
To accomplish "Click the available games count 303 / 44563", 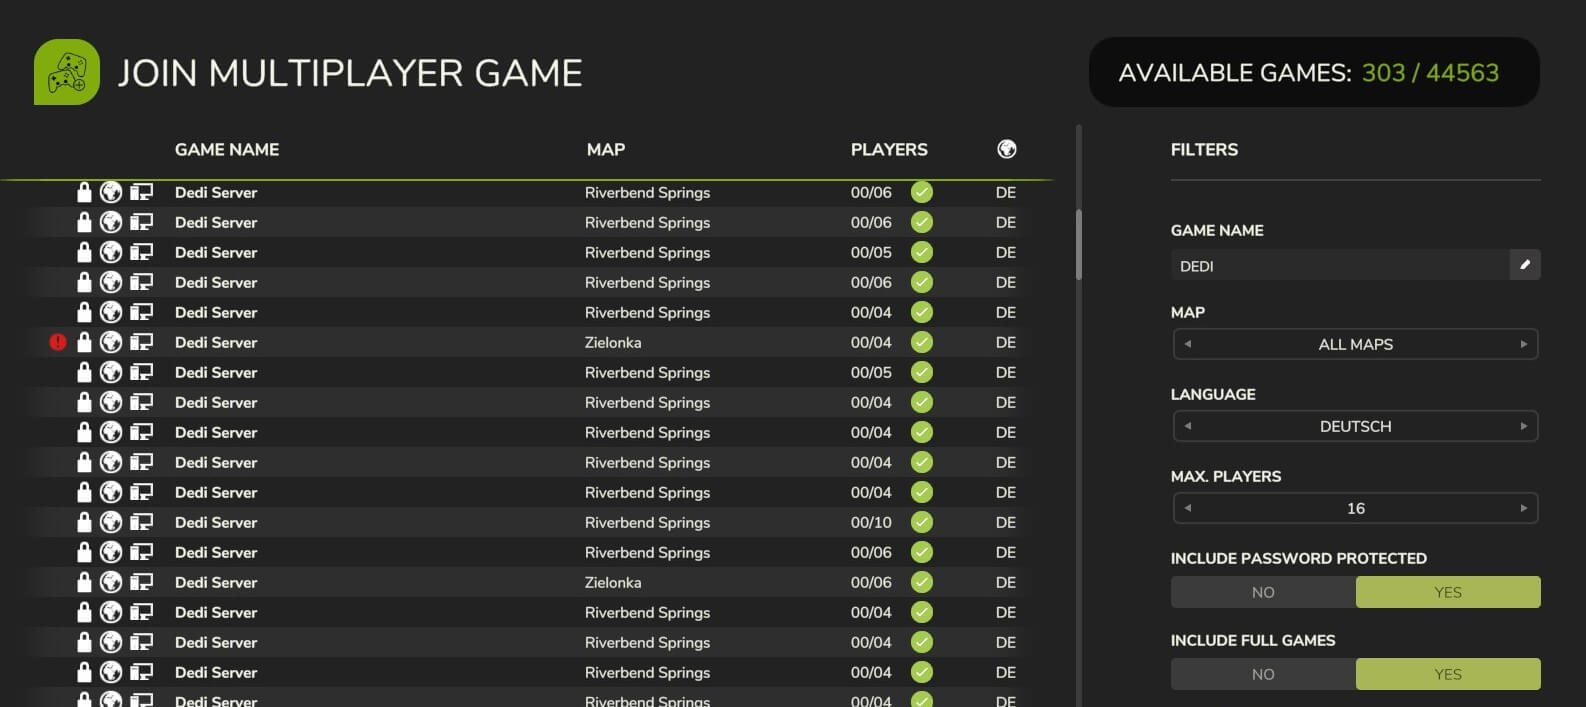I will coord(1430,72).
